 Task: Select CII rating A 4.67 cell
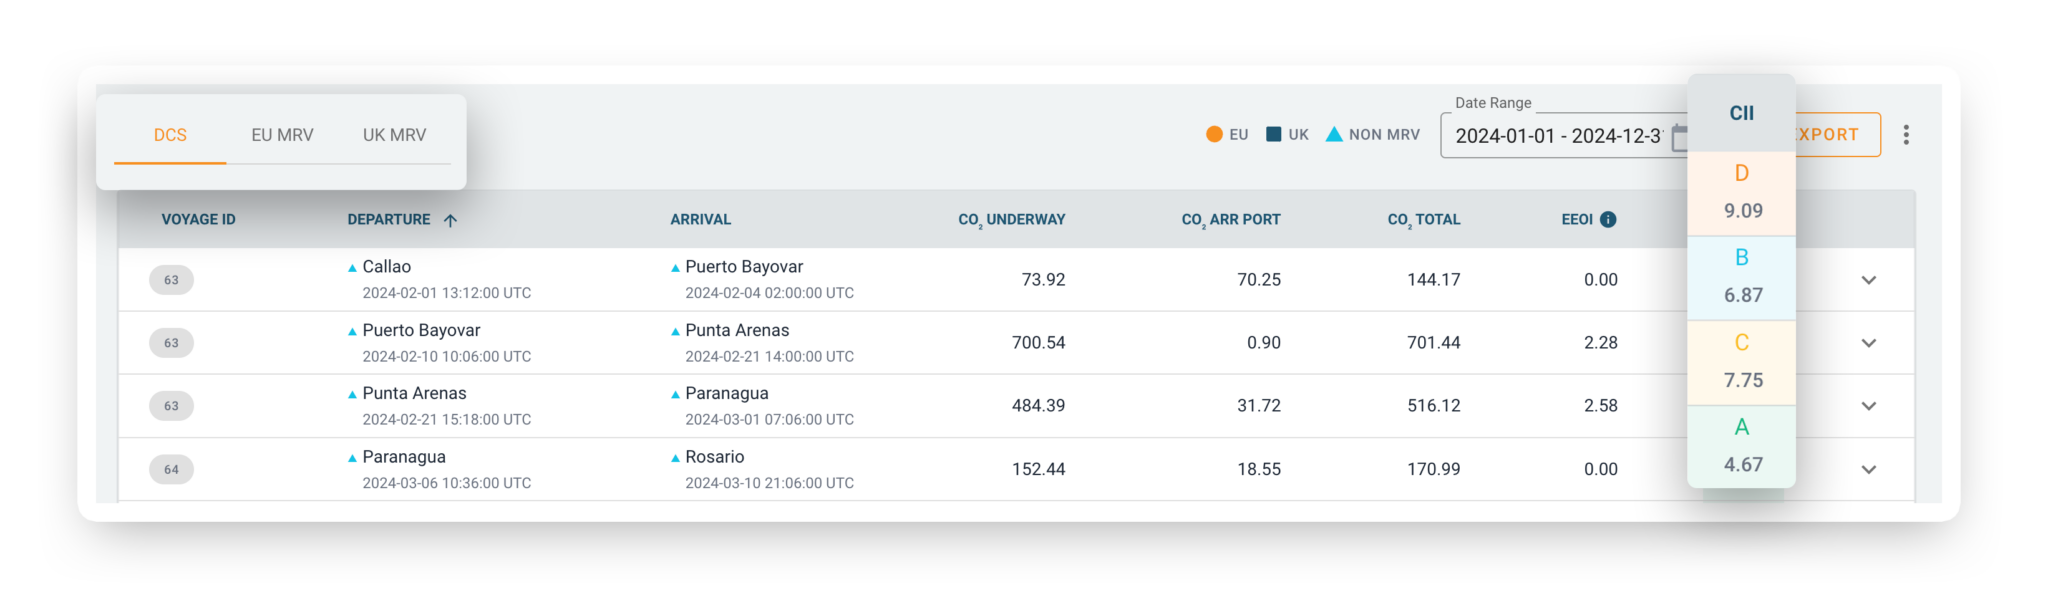coord(1741,446)
